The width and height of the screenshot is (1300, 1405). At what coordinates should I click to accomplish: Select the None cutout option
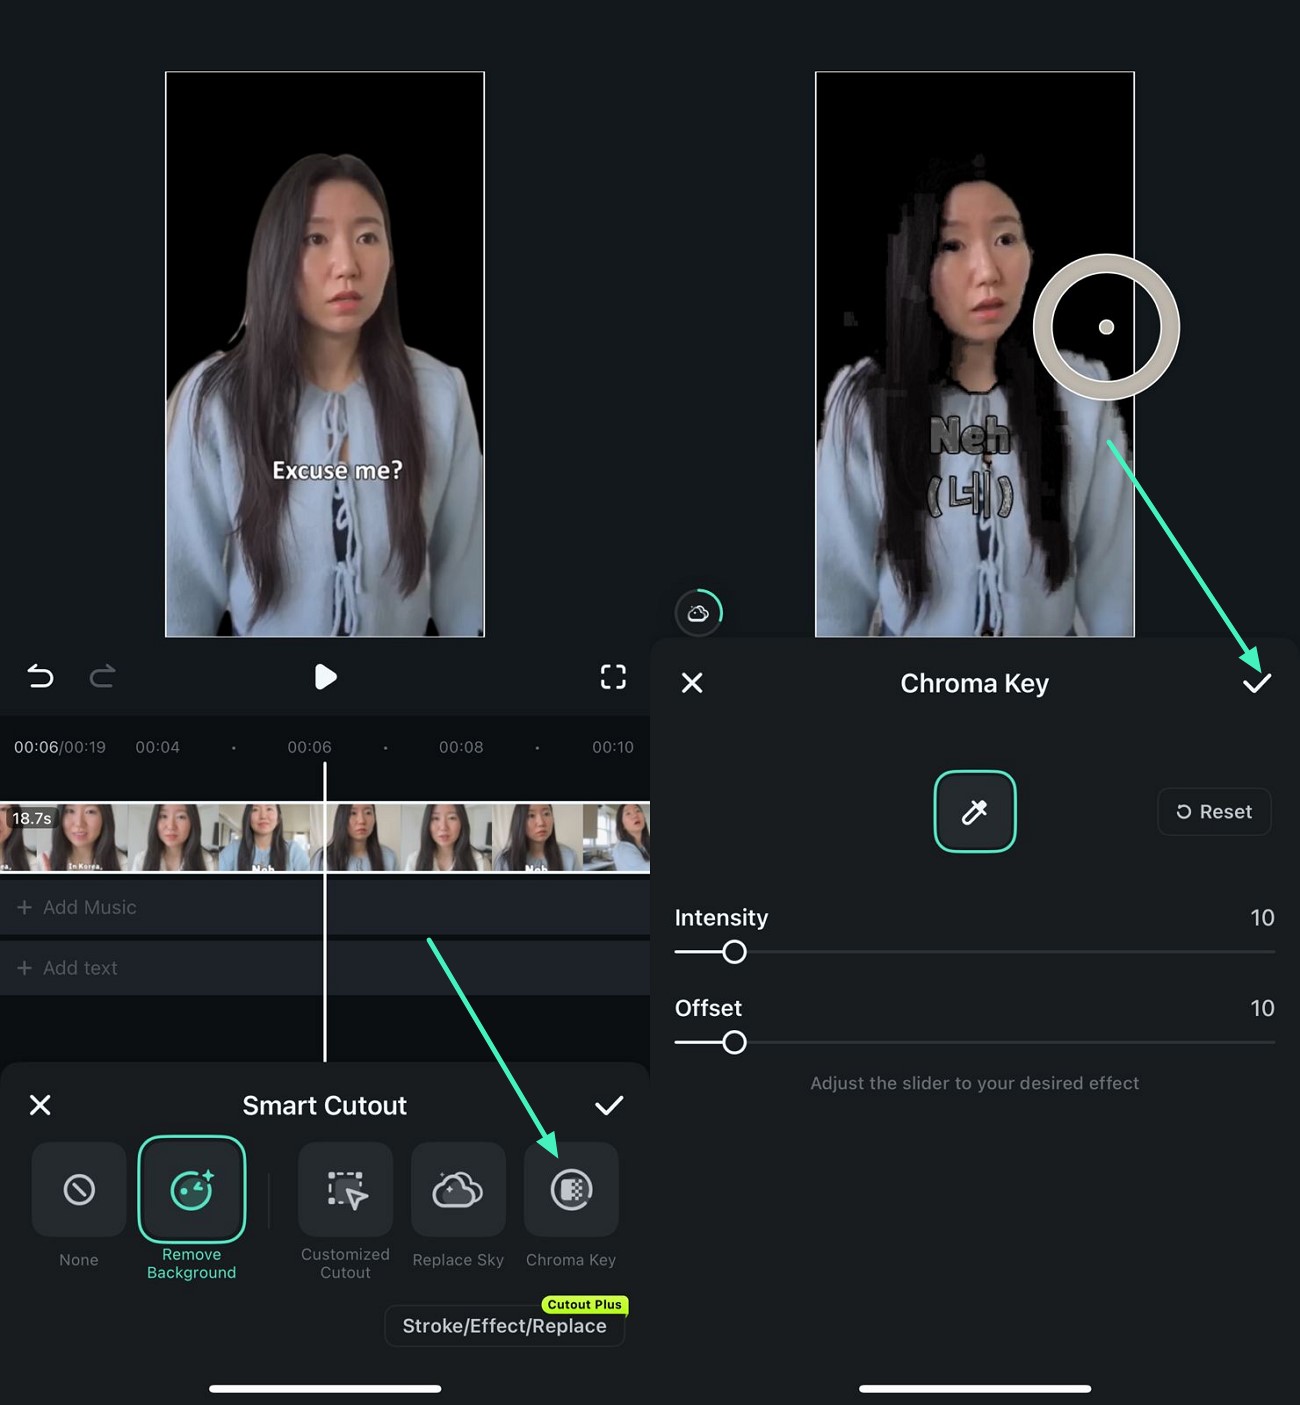[78, 1190]
